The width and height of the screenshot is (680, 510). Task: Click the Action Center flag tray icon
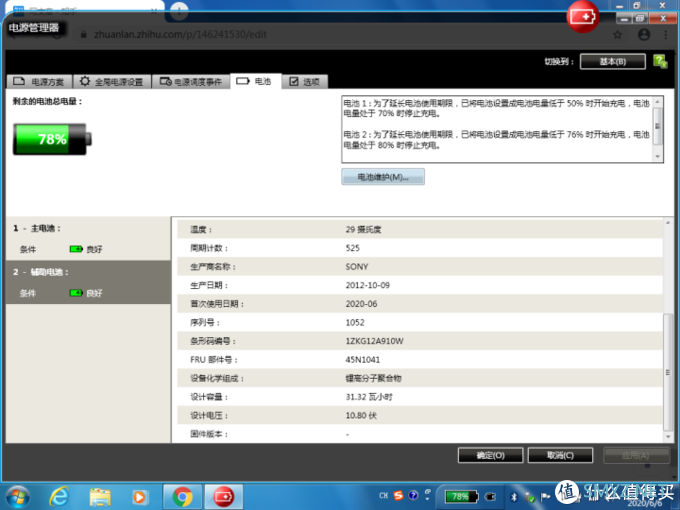545,497
